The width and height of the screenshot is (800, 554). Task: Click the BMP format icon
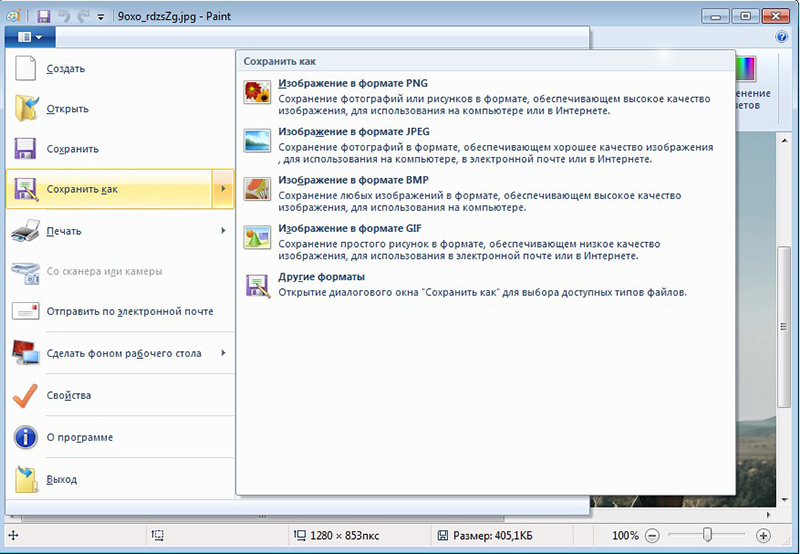[257, 189]
